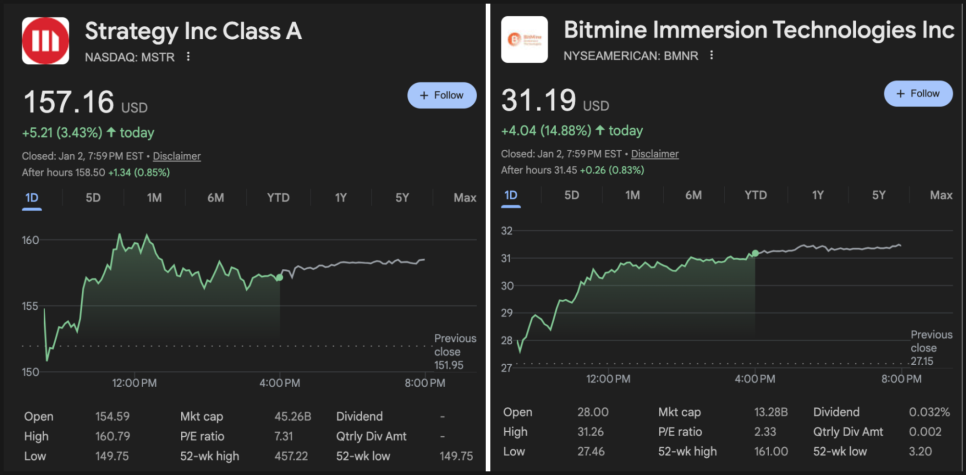Open the Disclaimer link under MSTR price
This screenshot has width=966, height=475.
click(176, 156)
